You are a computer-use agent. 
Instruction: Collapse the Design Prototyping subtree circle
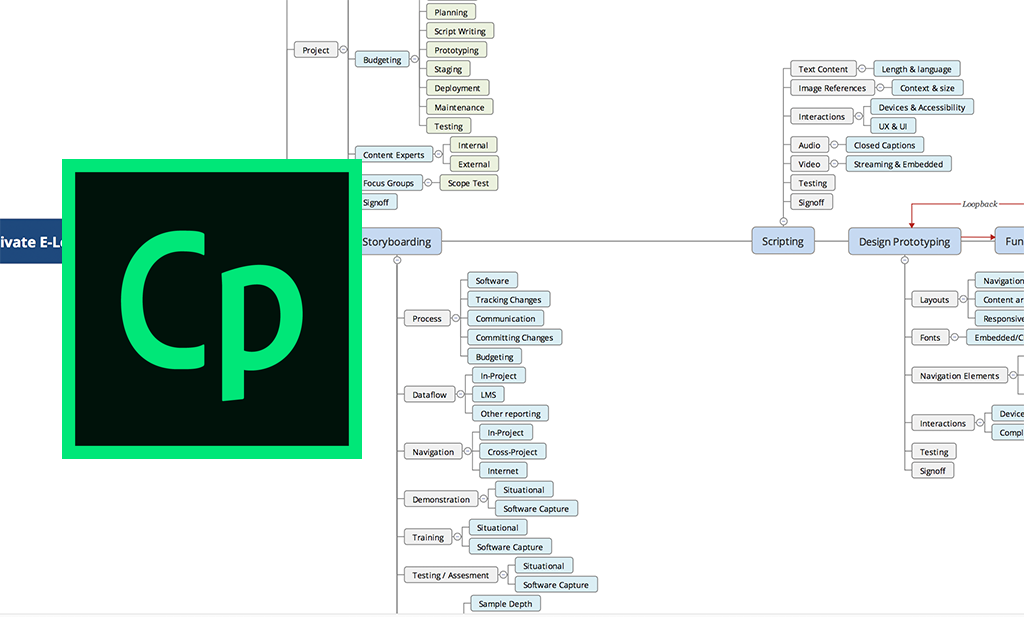[x=904, y=260]
